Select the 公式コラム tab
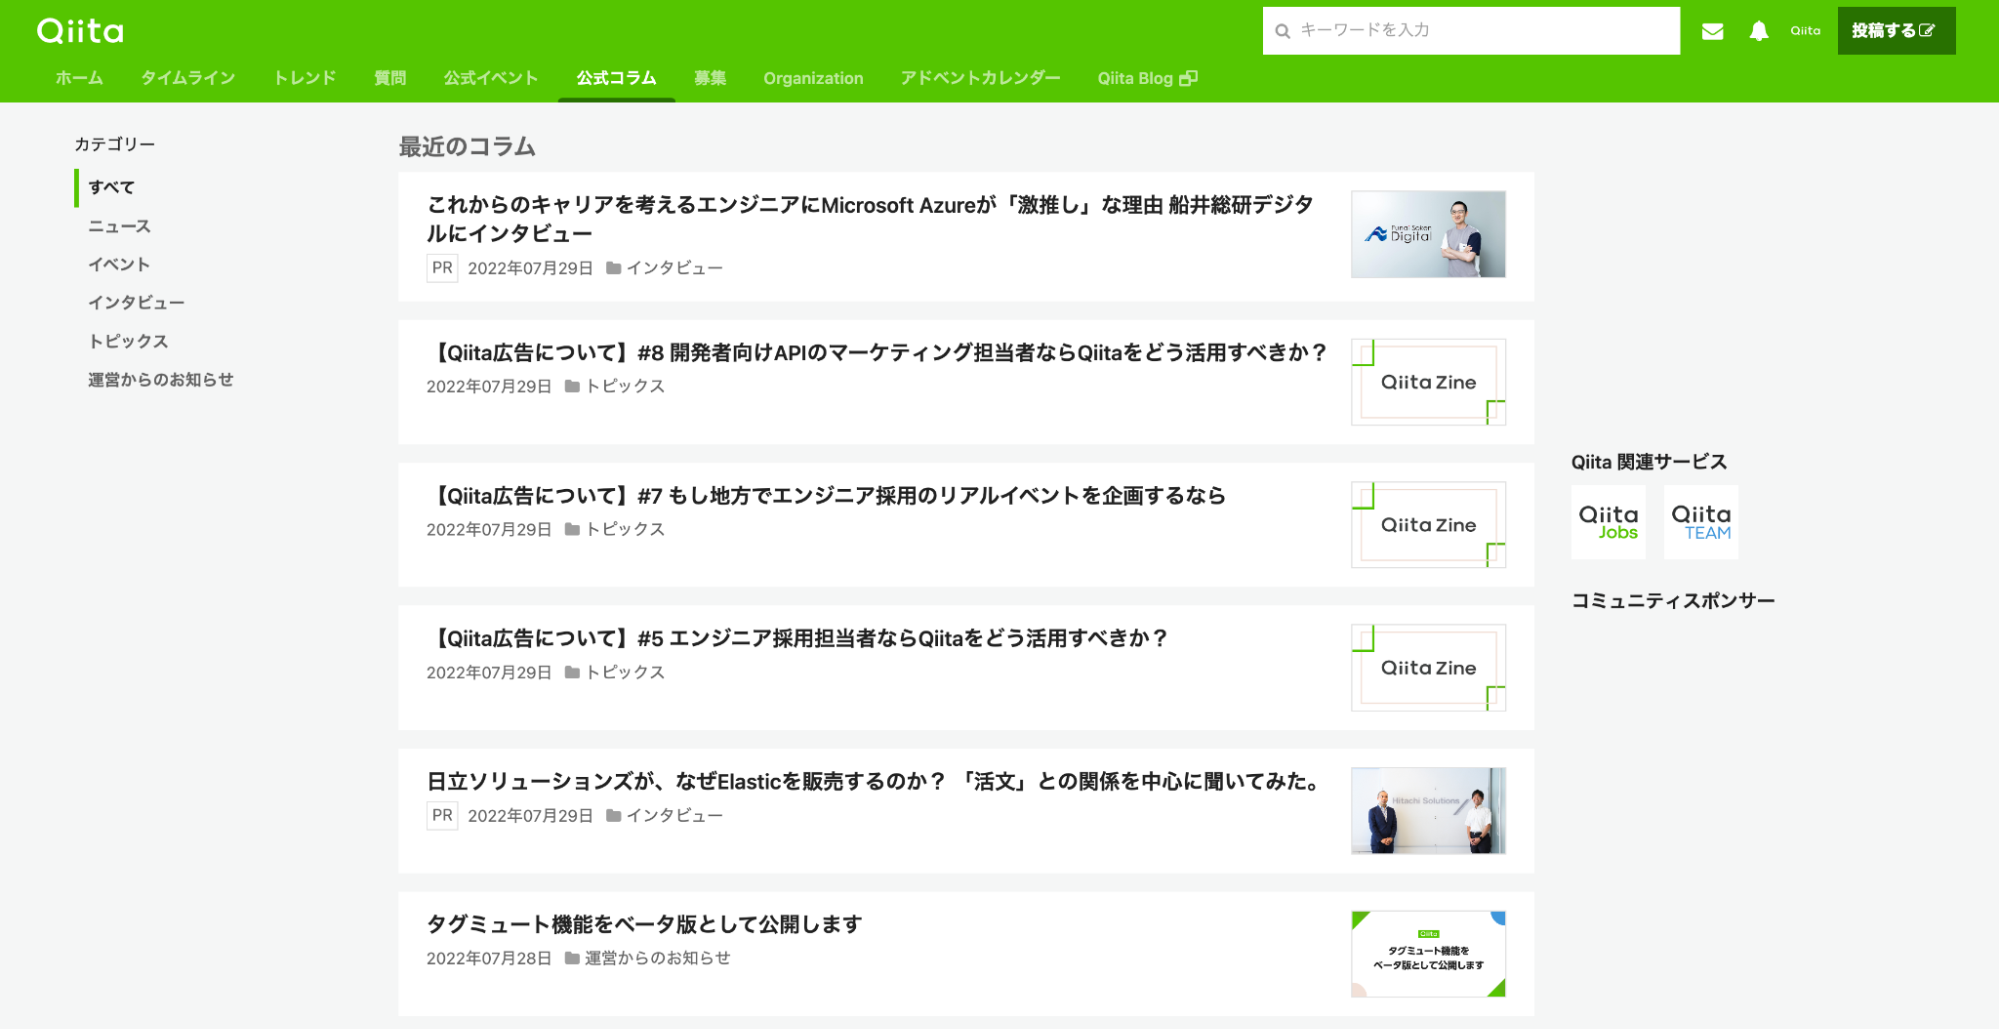 [x=616, y=78]
